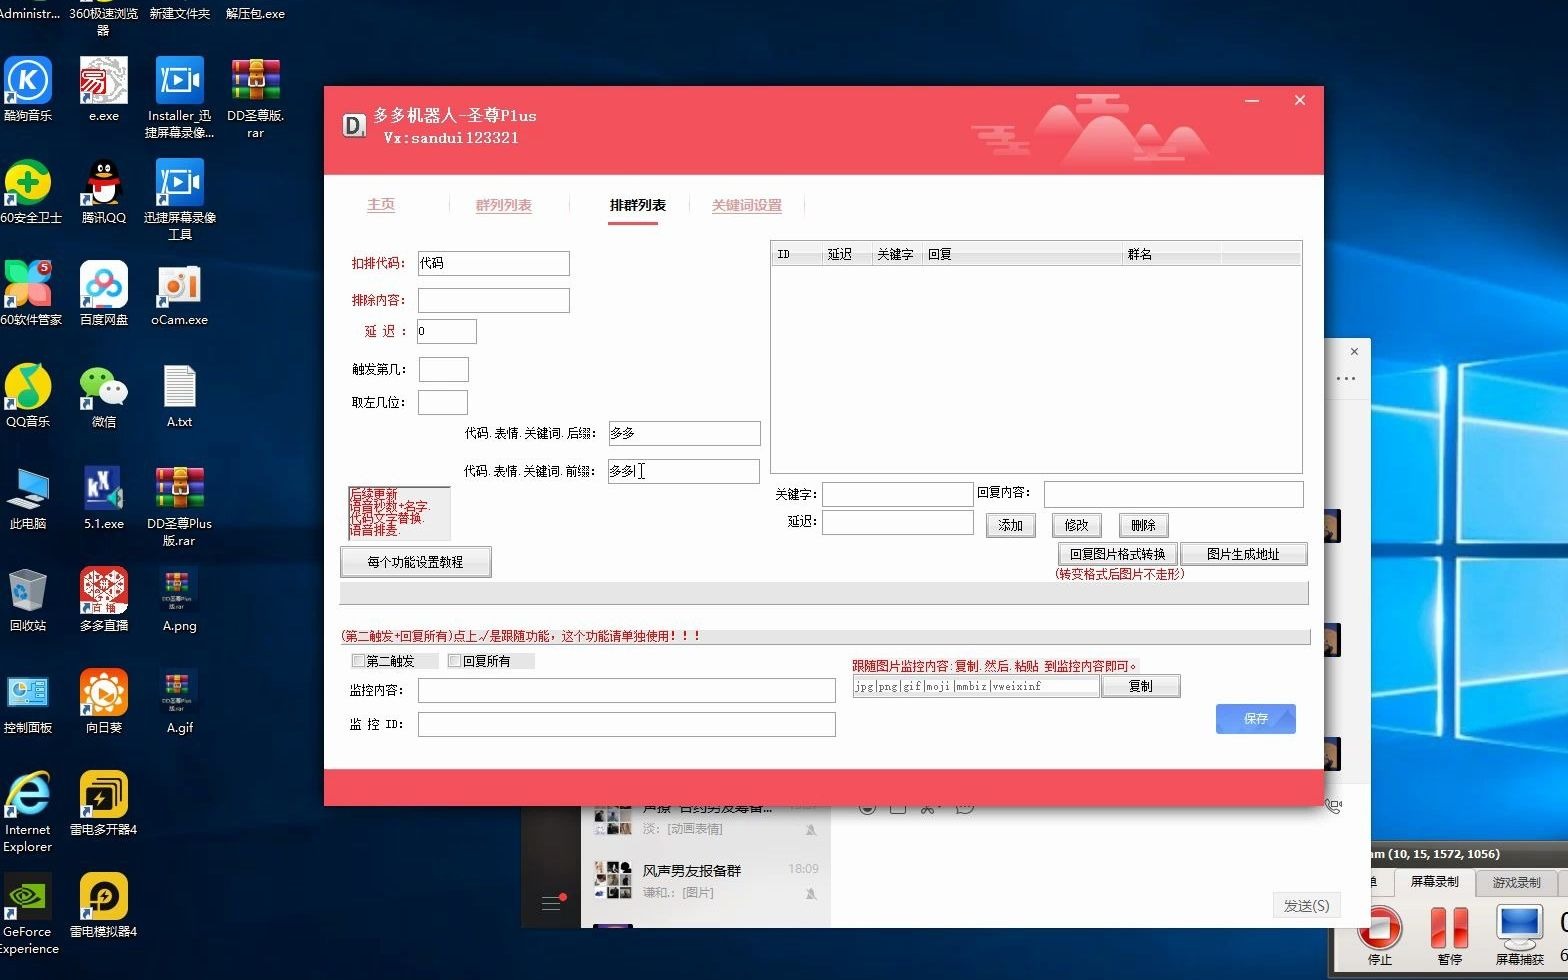Click the 回复 column header in the table
1568x980 pixels.
(1022, 255)
